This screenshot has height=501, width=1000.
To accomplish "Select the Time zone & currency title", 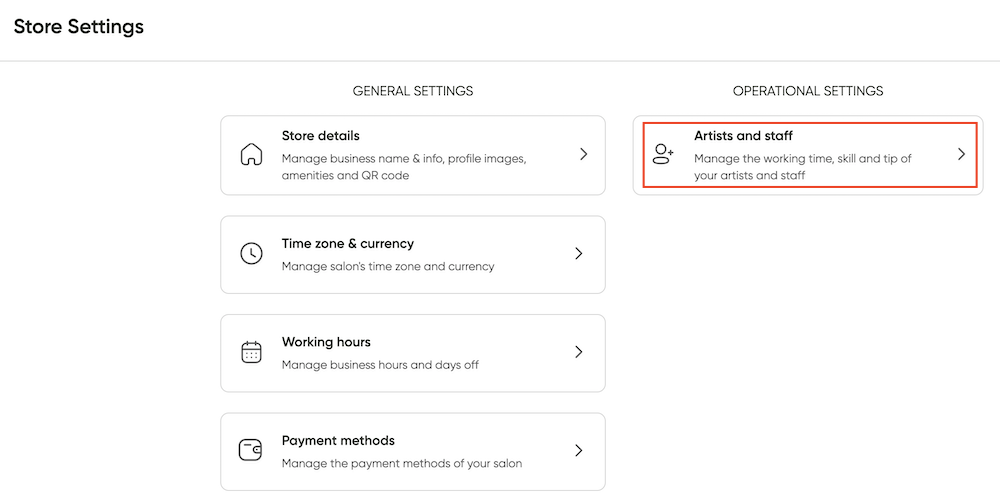I will [348, 243].
